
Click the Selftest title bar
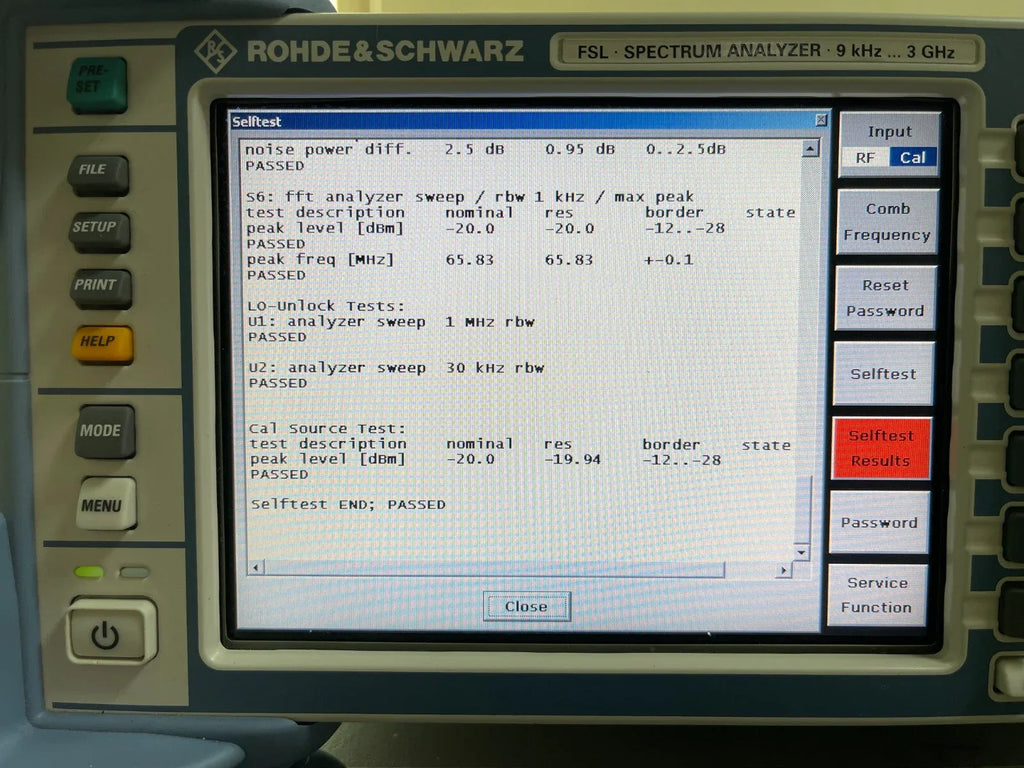tap(529, 121)
